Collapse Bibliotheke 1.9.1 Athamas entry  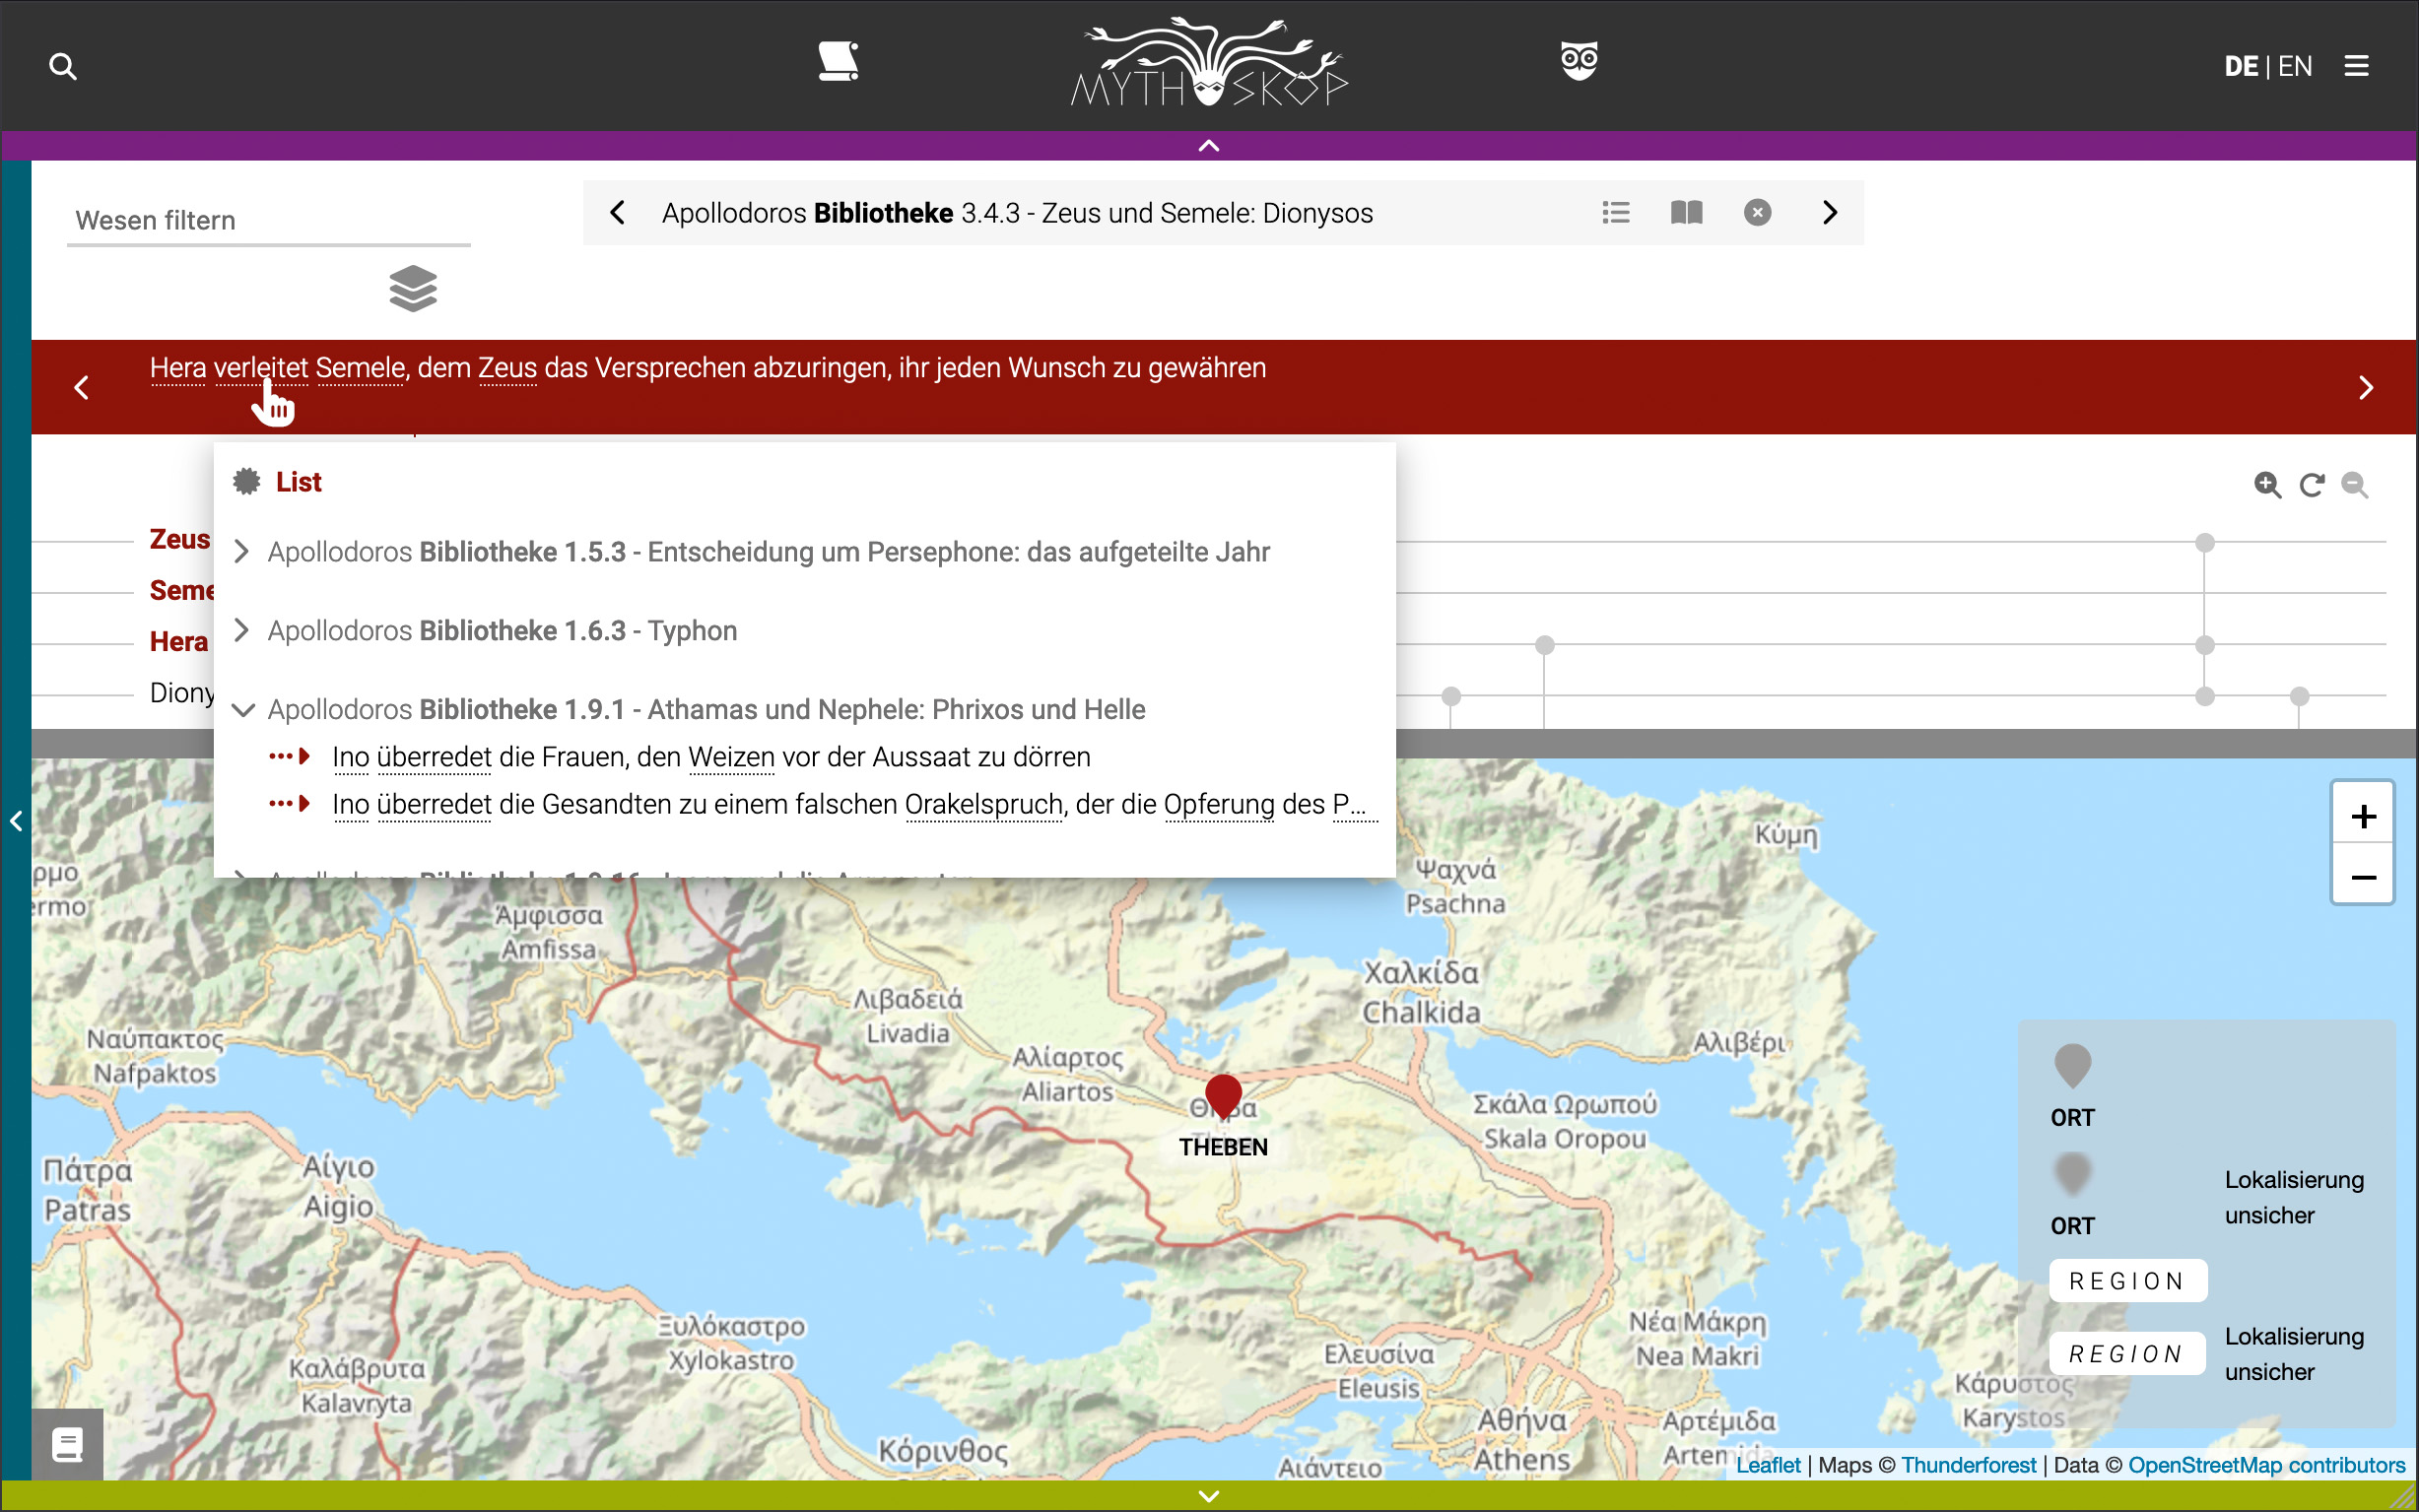pyautogui.click(x=690, y=710)
